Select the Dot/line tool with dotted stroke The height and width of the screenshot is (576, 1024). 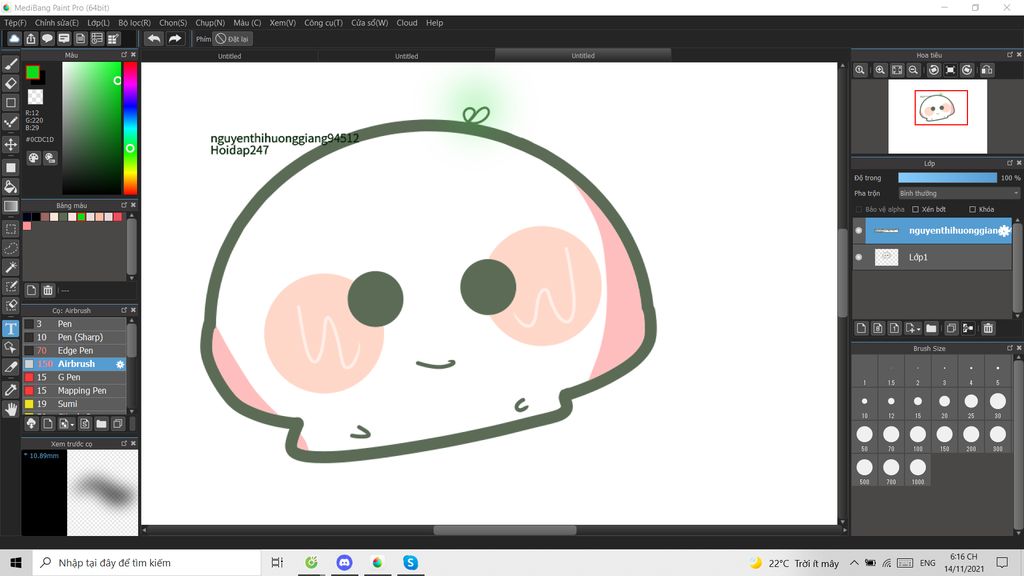(11, 122)
